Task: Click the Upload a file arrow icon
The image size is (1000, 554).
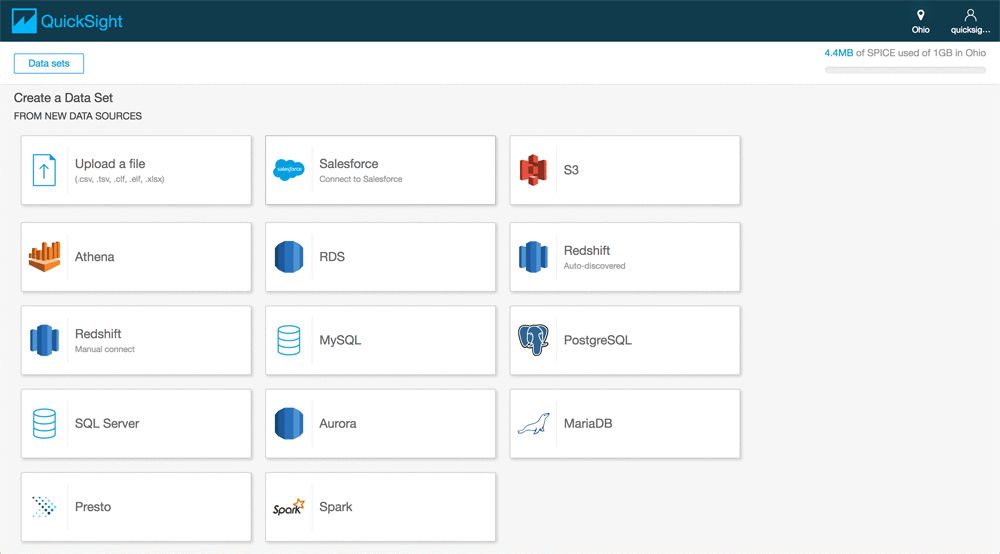Action: click(44, 170)
